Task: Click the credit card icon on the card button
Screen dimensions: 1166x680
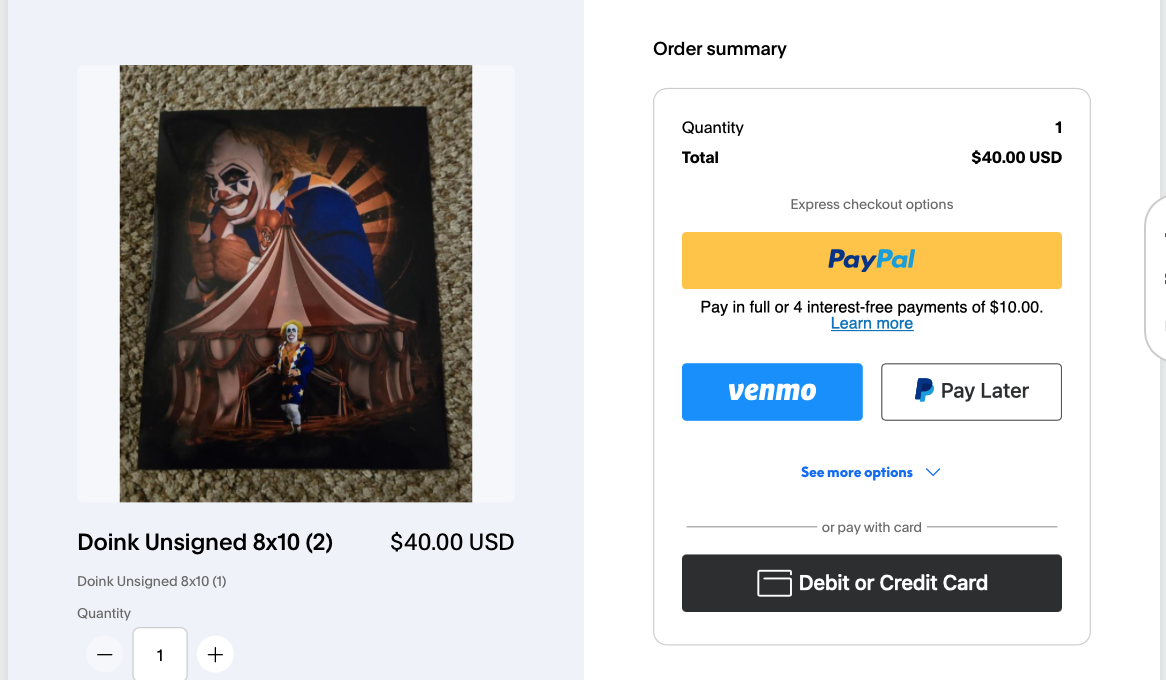Action: (x=774, y=583)
